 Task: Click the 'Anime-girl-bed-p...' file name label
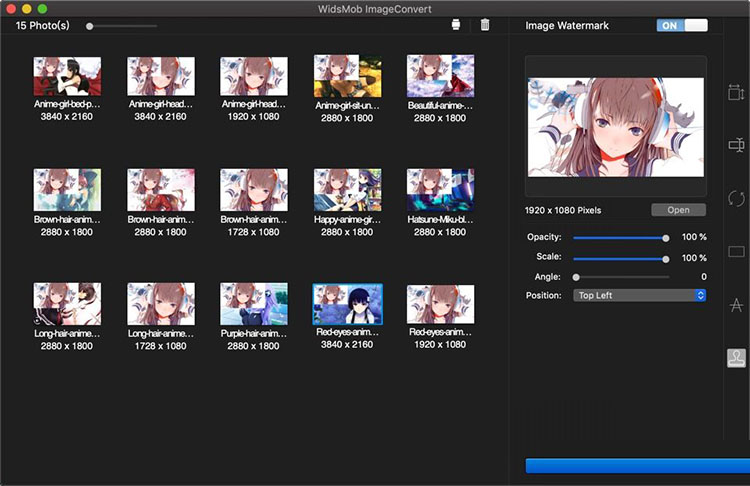(67, 104)
